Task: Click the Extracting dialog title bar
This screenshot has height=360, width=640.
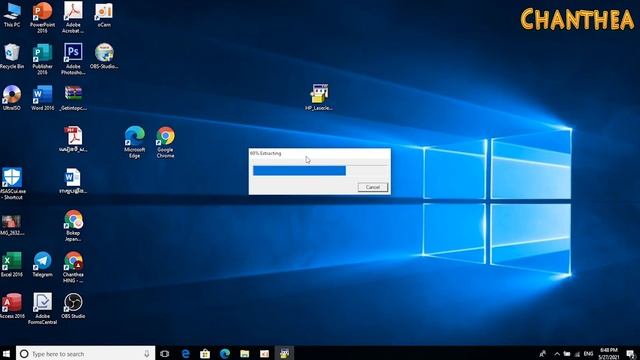Action: (x=320, y=153)
